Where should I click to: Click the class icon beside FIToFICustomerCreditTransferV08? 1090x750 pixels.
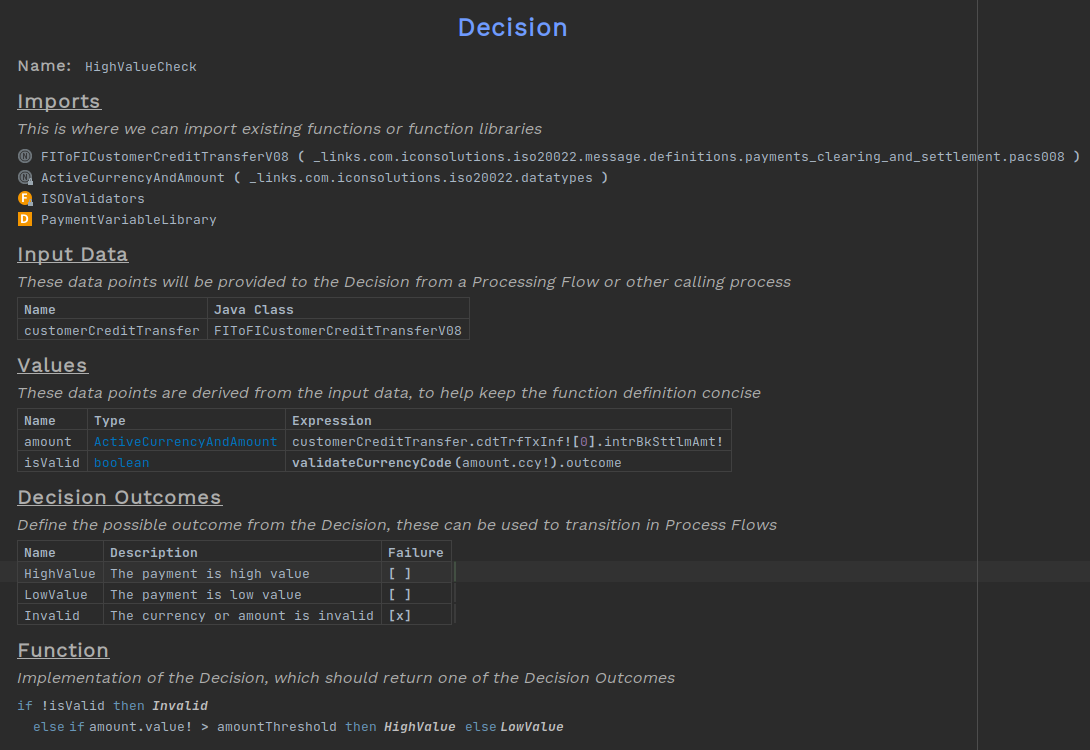pos(24,156)
